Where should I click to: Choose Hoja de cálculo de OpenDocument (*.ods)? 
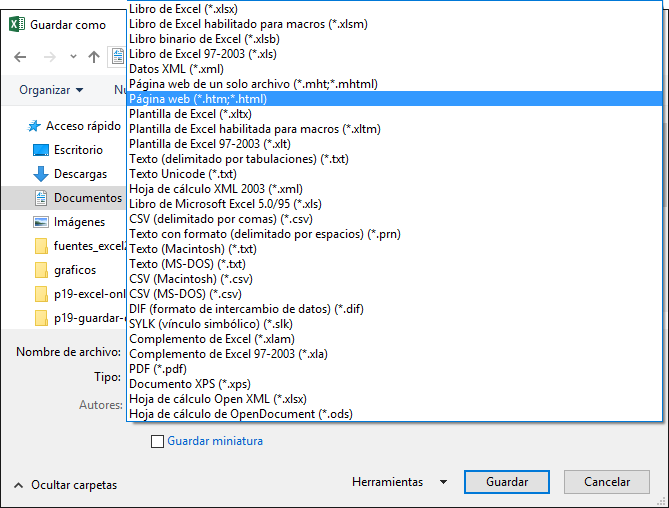[x=395, y=414]
